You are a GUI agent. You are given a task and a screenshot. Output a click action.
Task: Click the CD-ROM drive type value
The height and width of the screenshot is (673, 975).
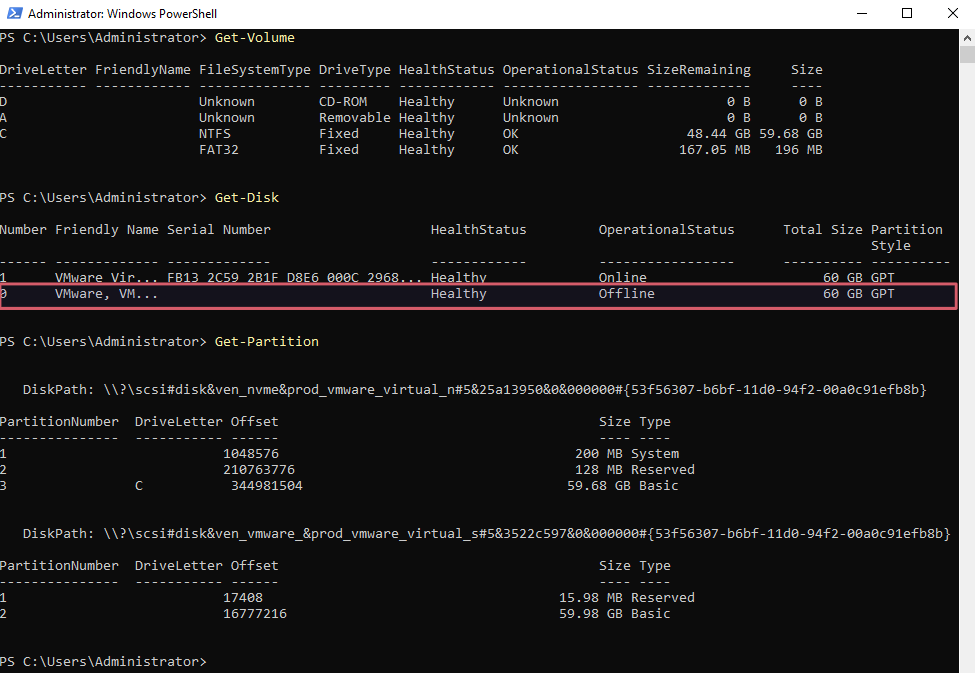pyautogui.click(x=343, y=101)
